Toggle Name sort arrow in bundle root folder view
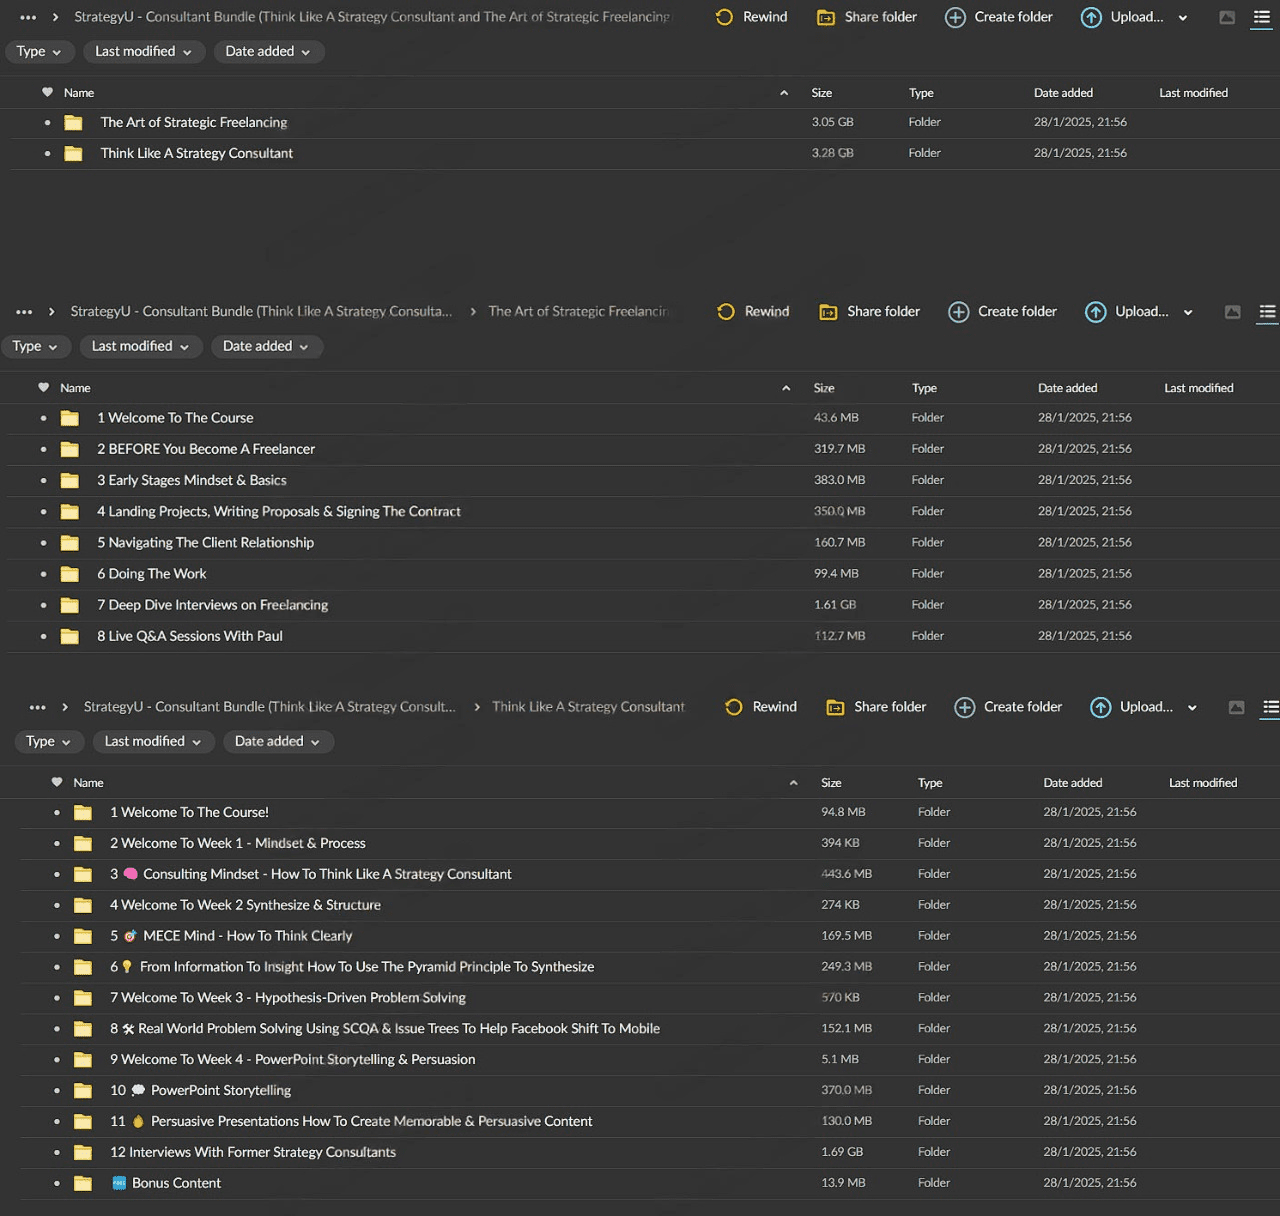Image resolution: width=1280 pixels, height=1216 pixels. click(x=784, y=93)
